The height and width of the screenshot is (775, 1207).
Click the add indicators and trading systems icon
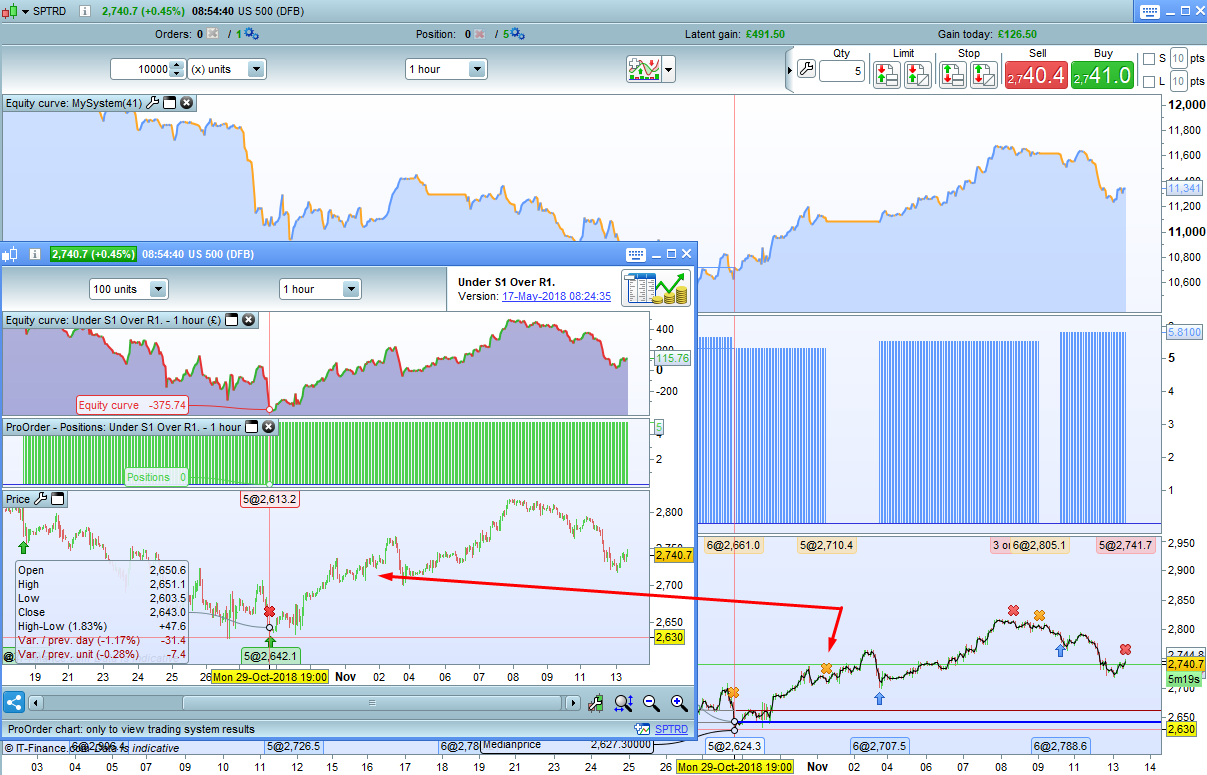tap(643, 69)
